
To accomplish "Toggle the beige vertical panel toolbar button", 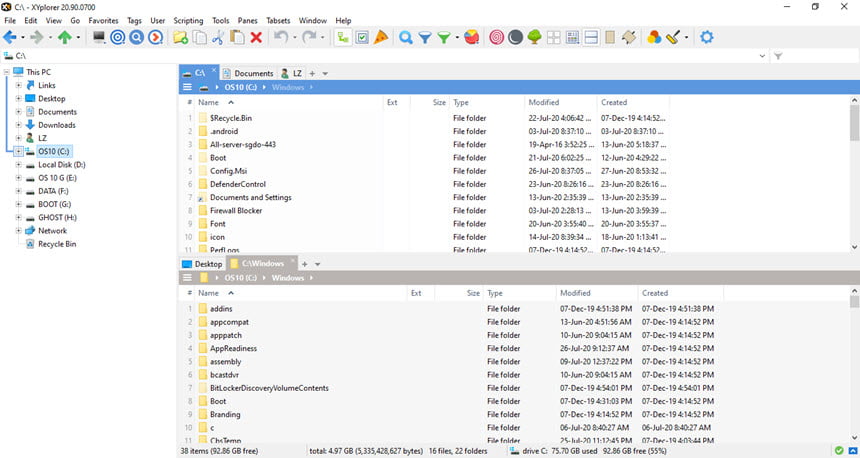I will coord(610,37).
